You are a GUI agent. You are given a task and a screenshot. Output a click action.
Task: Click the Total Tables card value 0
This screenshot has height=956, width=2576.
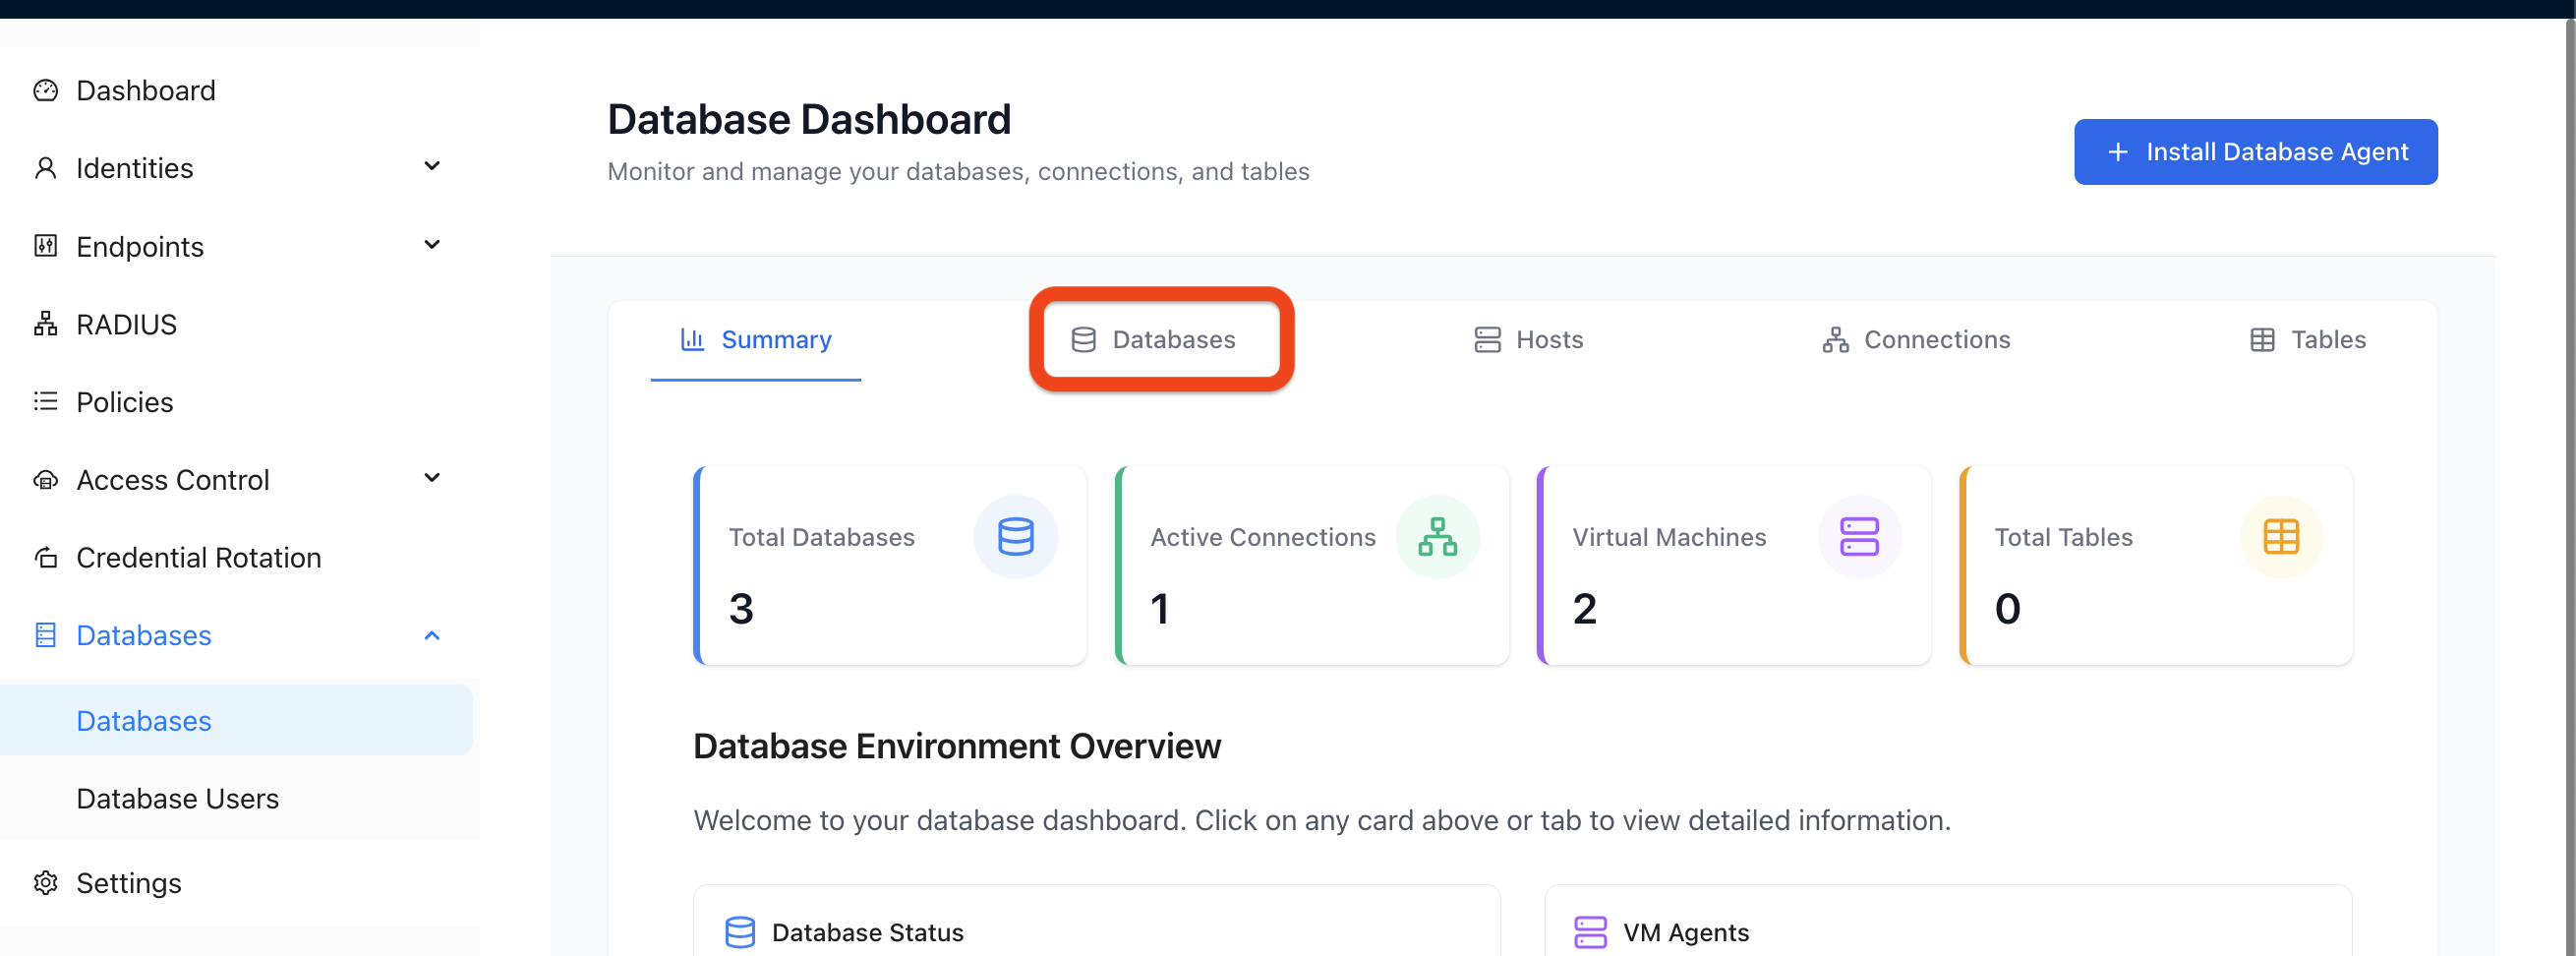[2007, 609]
